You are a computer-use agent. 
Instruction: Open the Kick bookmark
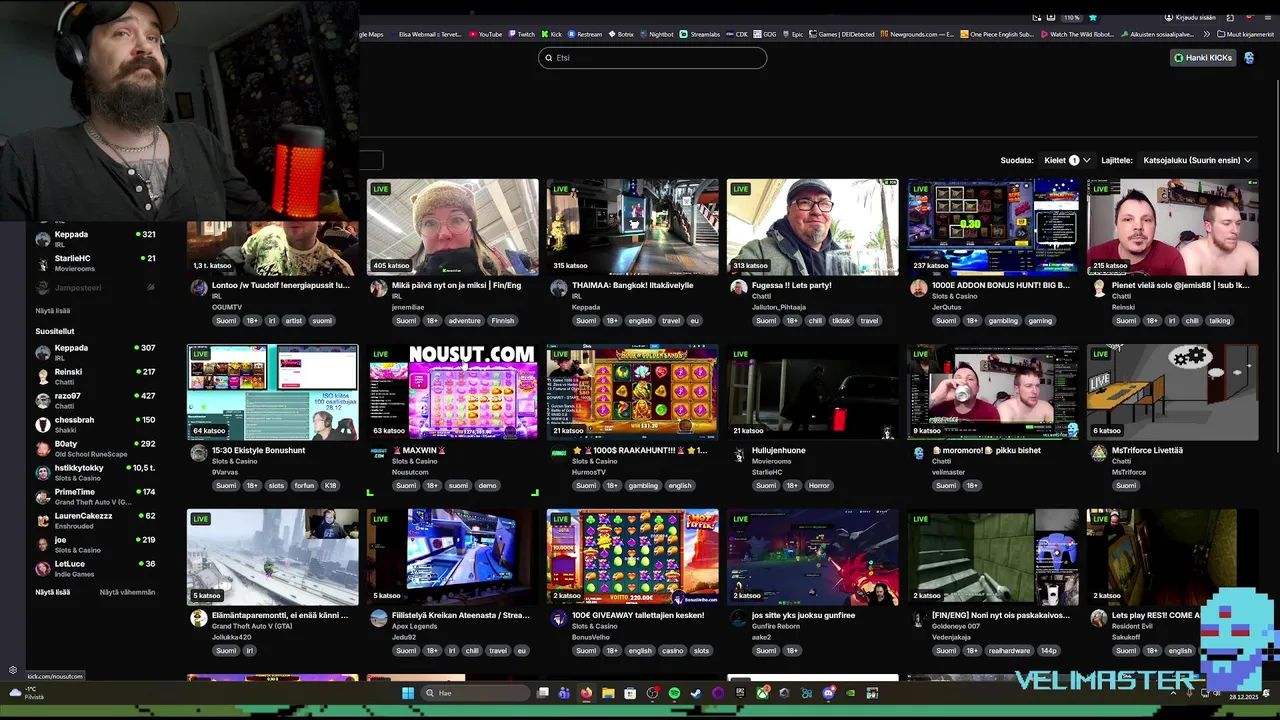[551, 34]
